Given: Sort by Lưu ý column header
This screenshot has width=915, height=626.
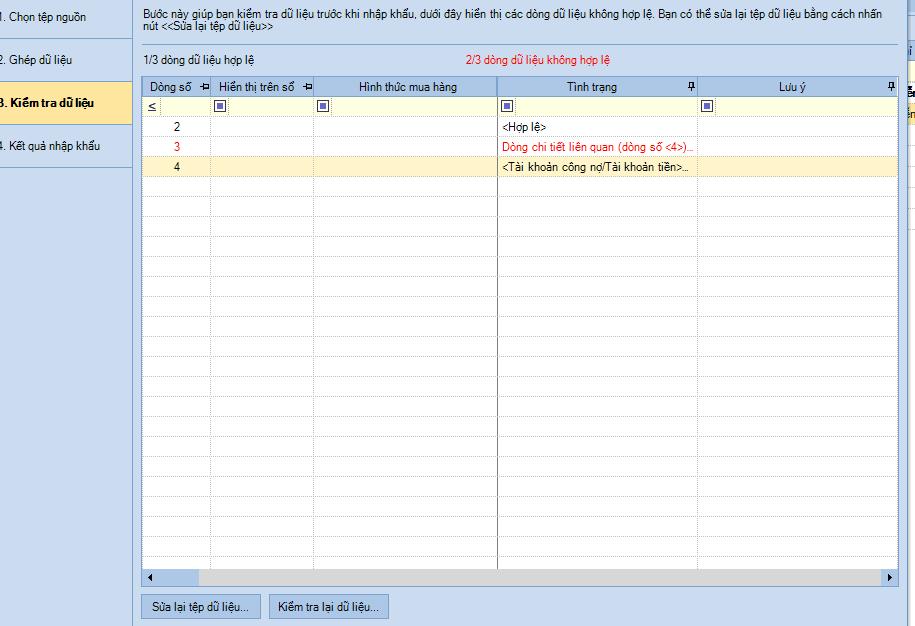Looking at the screenshot, I should pos(792,87).
